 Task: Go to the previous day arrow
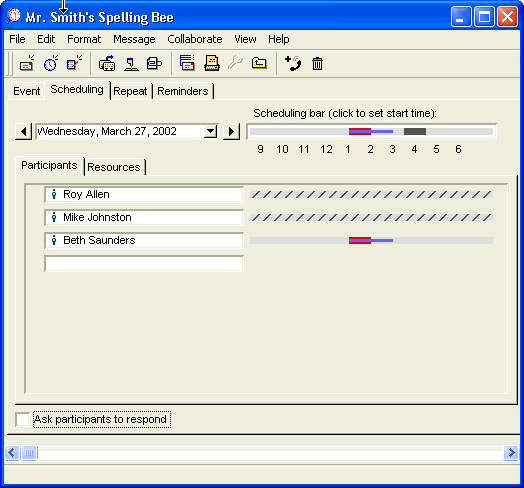click(x=23, y=131)
